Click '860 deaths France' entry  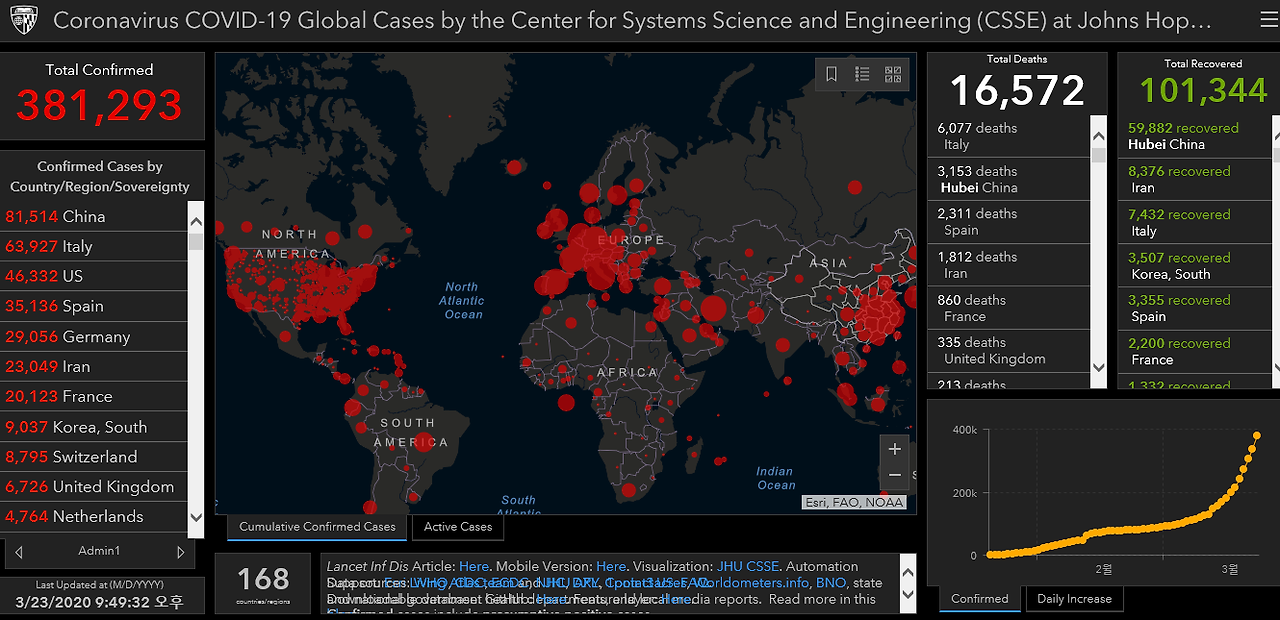point(1009,308)
